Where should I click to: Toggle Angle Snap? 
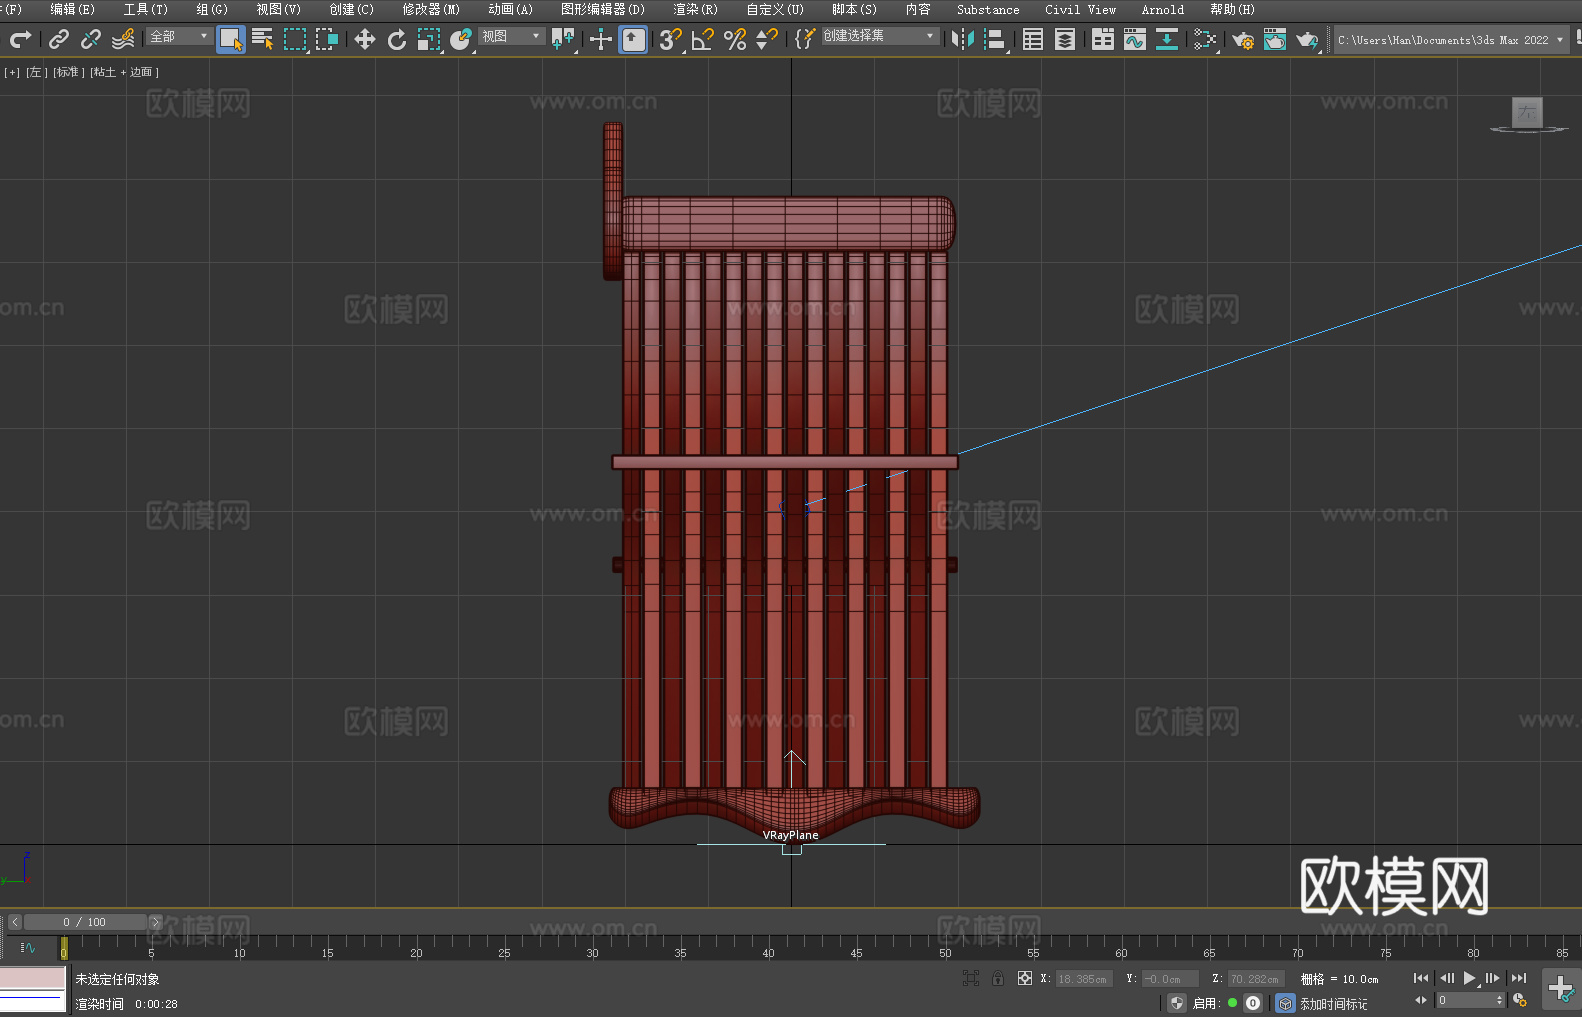tap(703, 39)
